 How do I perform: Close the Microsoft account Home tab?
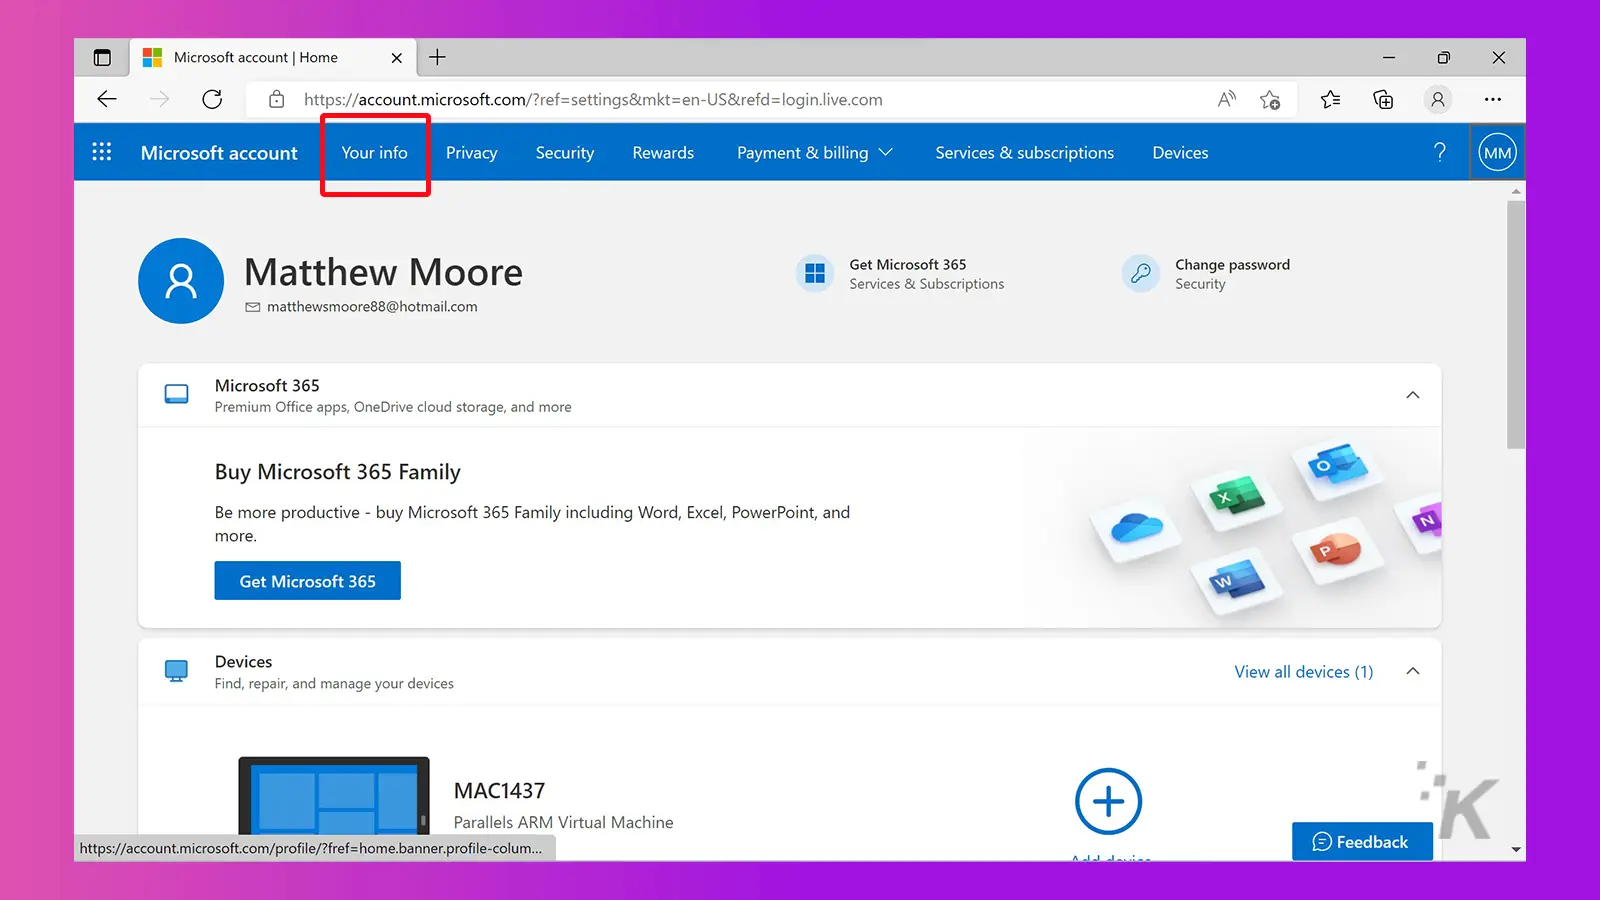click(396, 58)
